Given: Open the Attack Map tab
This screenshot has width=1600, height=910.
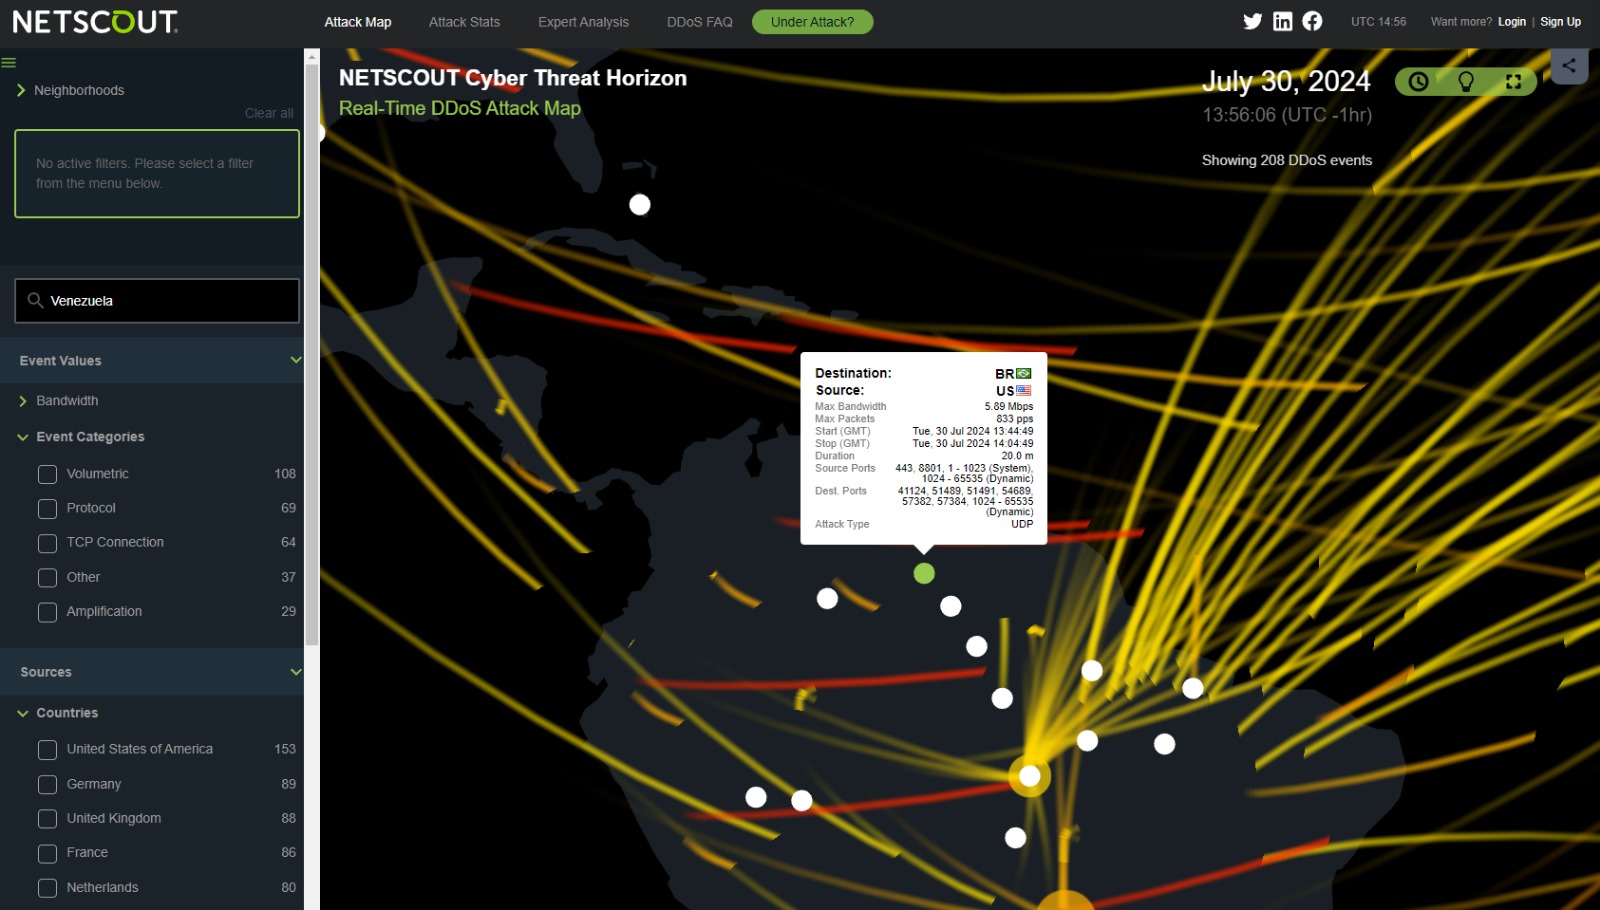Looking at the screenshot, I should (358, 22).
